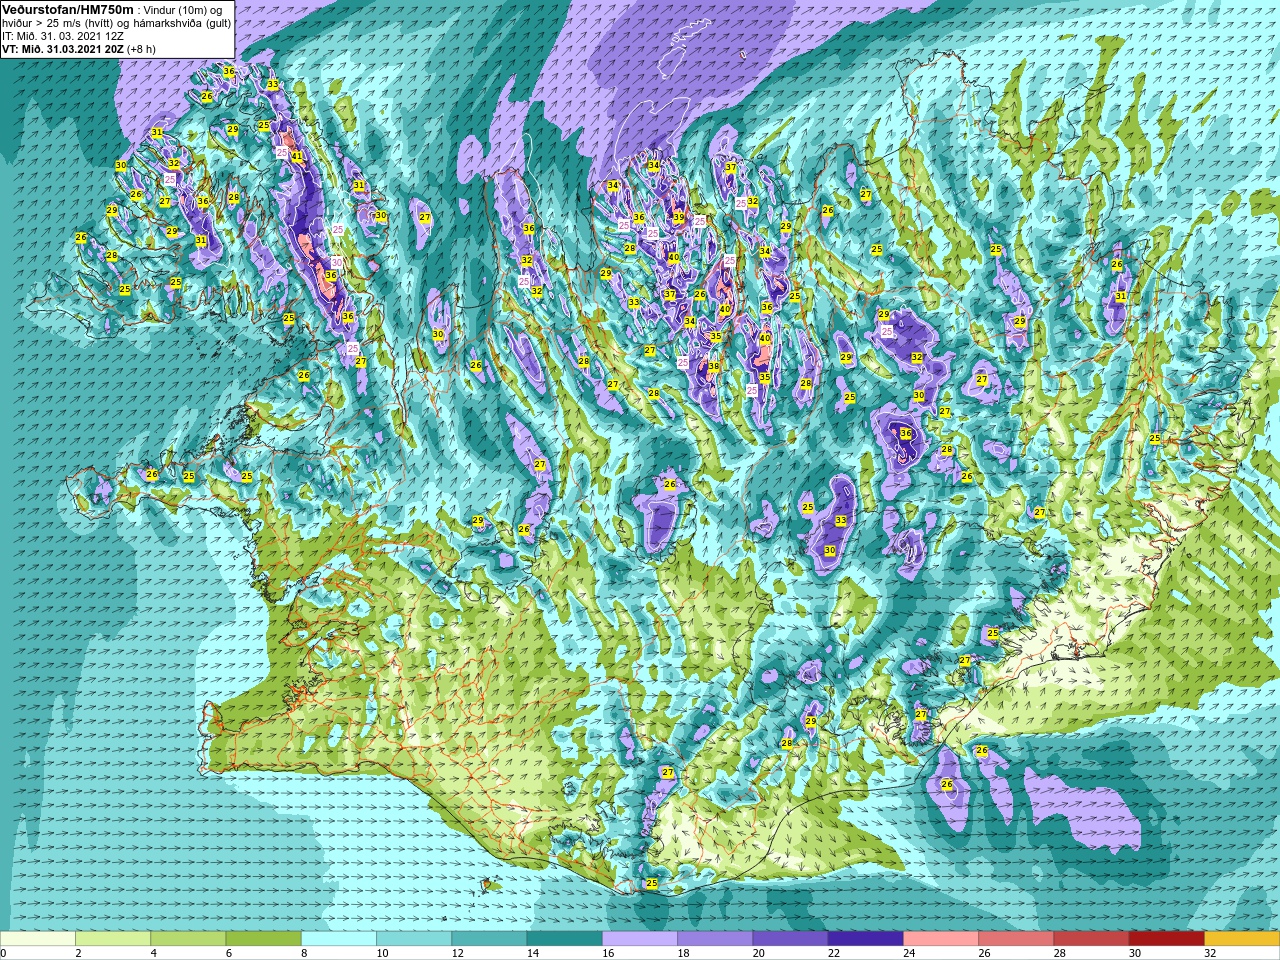
Task: Pick the teal 12–14 m/s legend swatch
Action: pyautogui.click(x=489, y=939)
